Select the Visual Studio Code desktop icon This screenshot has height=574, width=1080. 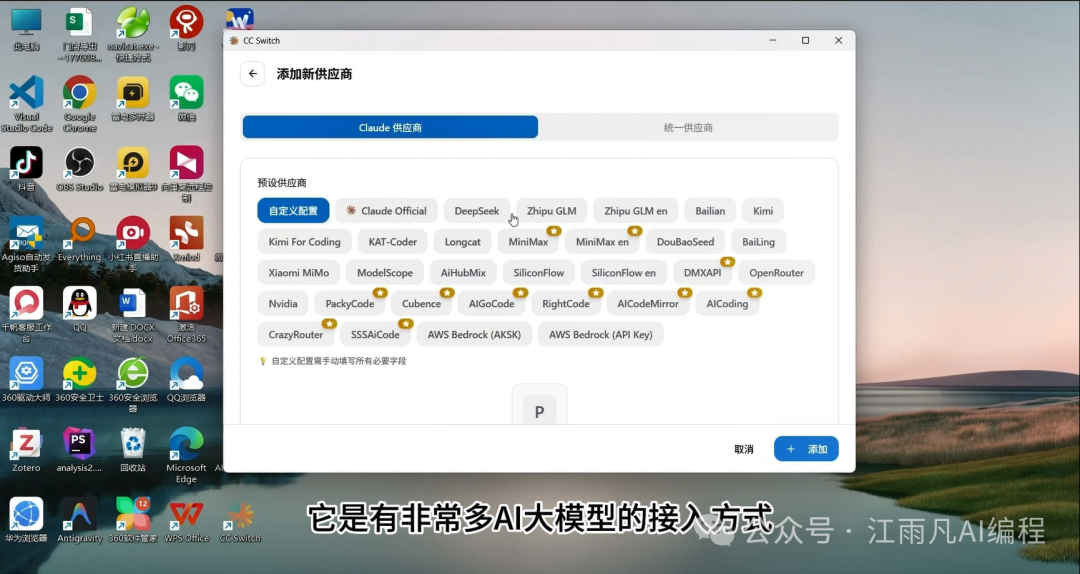tap(26, 104)
